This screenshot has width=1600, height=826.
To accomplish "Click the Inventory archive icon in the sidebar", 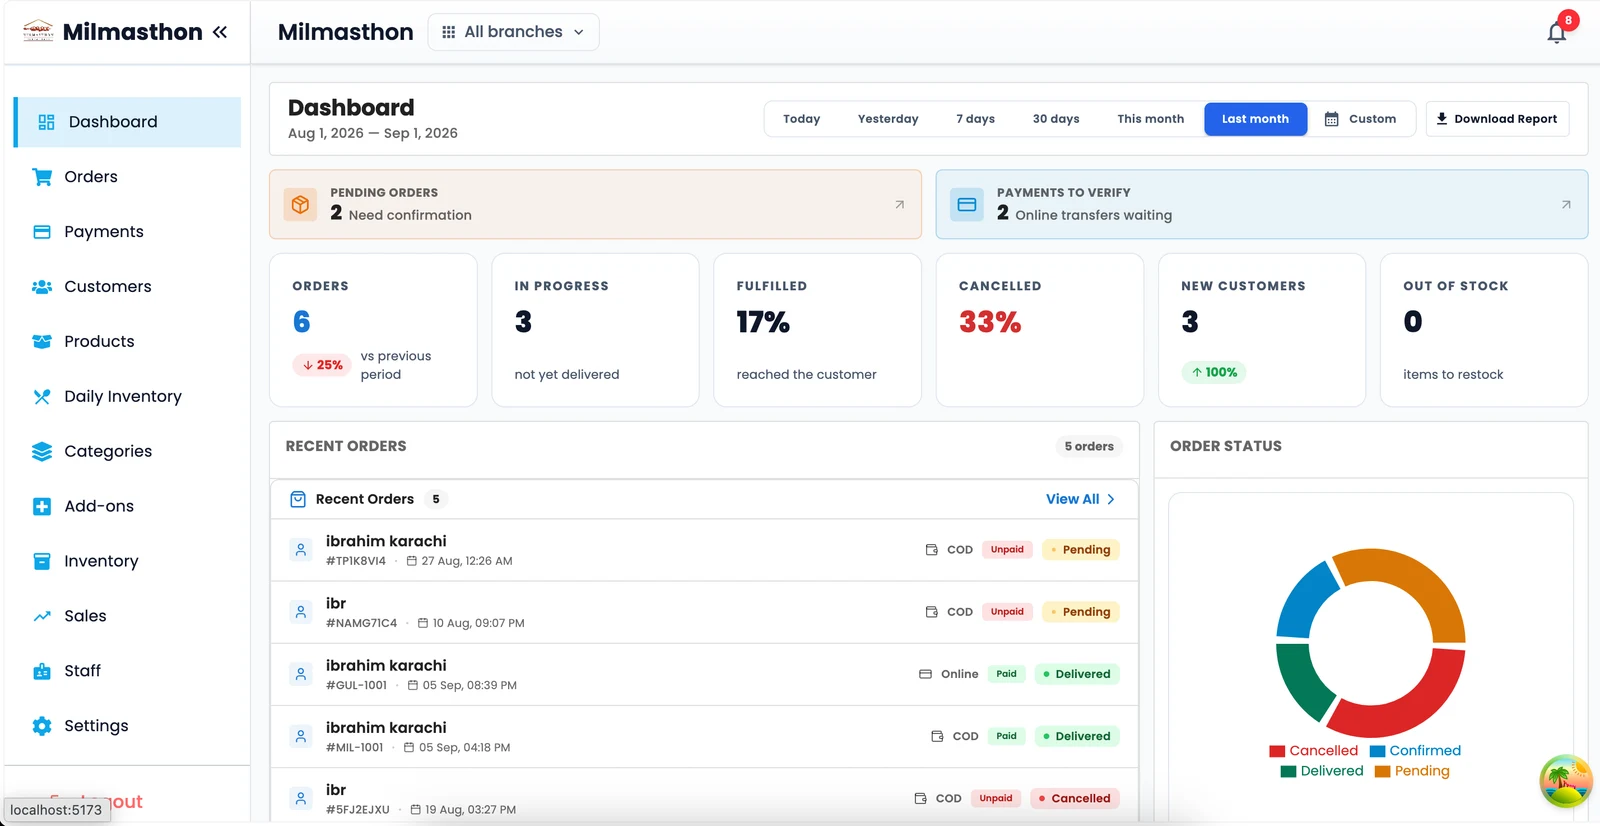I will [42, 562].
